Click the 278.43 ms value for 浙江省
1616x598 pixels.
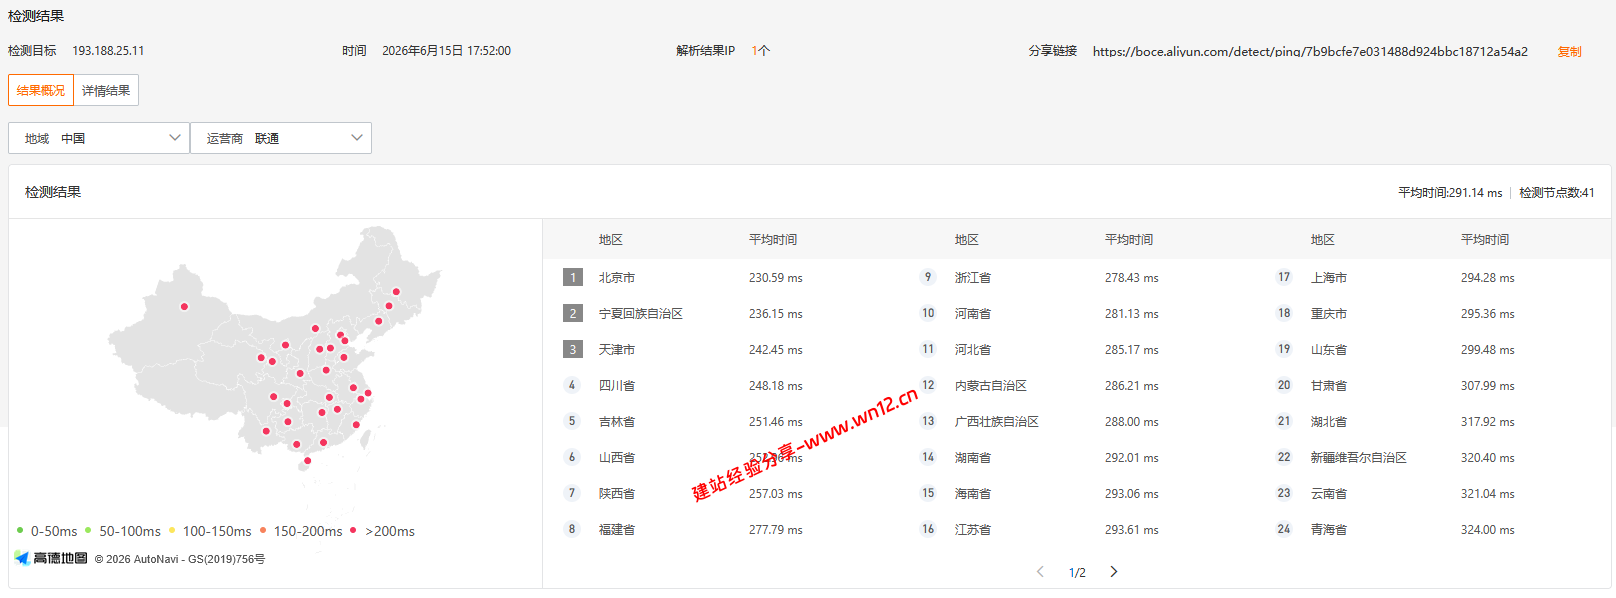[x=1132, y=278]
